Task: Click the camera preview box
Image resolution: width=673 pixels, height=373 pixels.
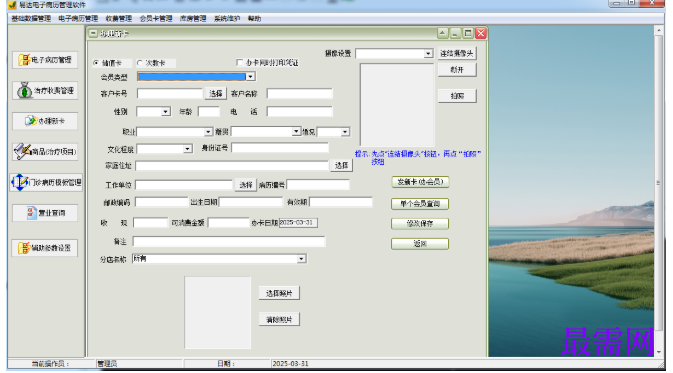Action: [x=397, y=105]
